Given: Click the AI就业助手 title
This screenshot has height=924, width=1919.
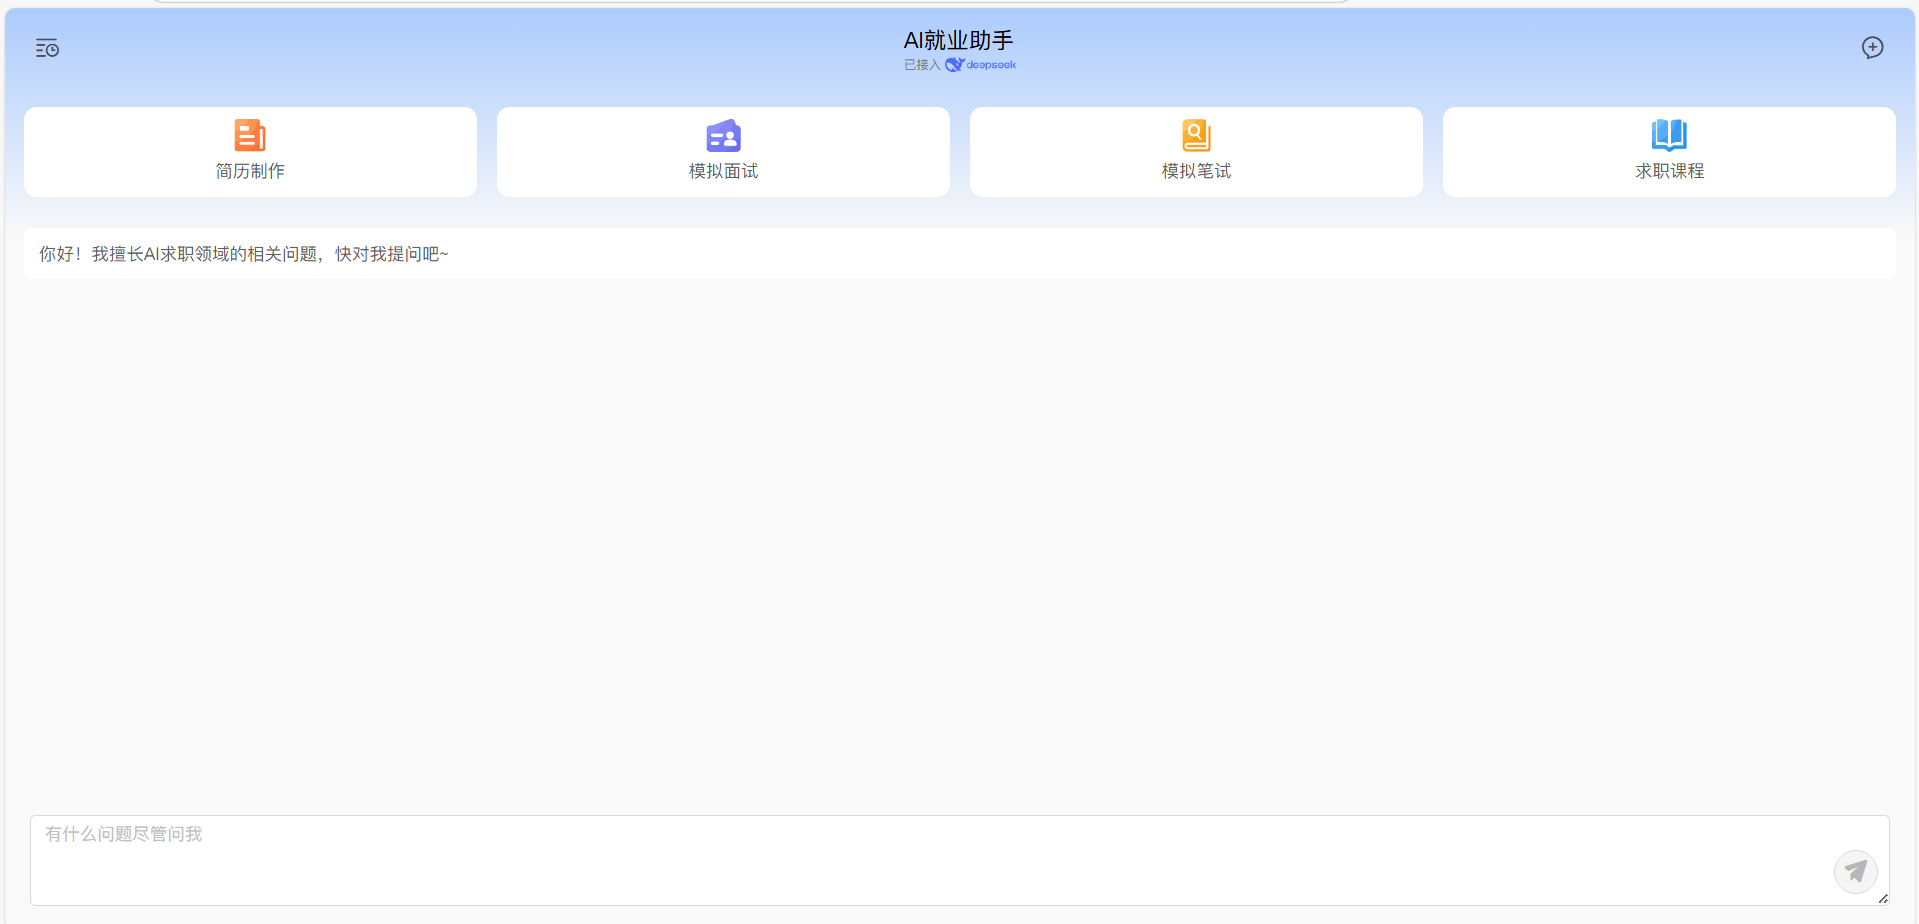Looking at the screenshot, I should [958, 40].
